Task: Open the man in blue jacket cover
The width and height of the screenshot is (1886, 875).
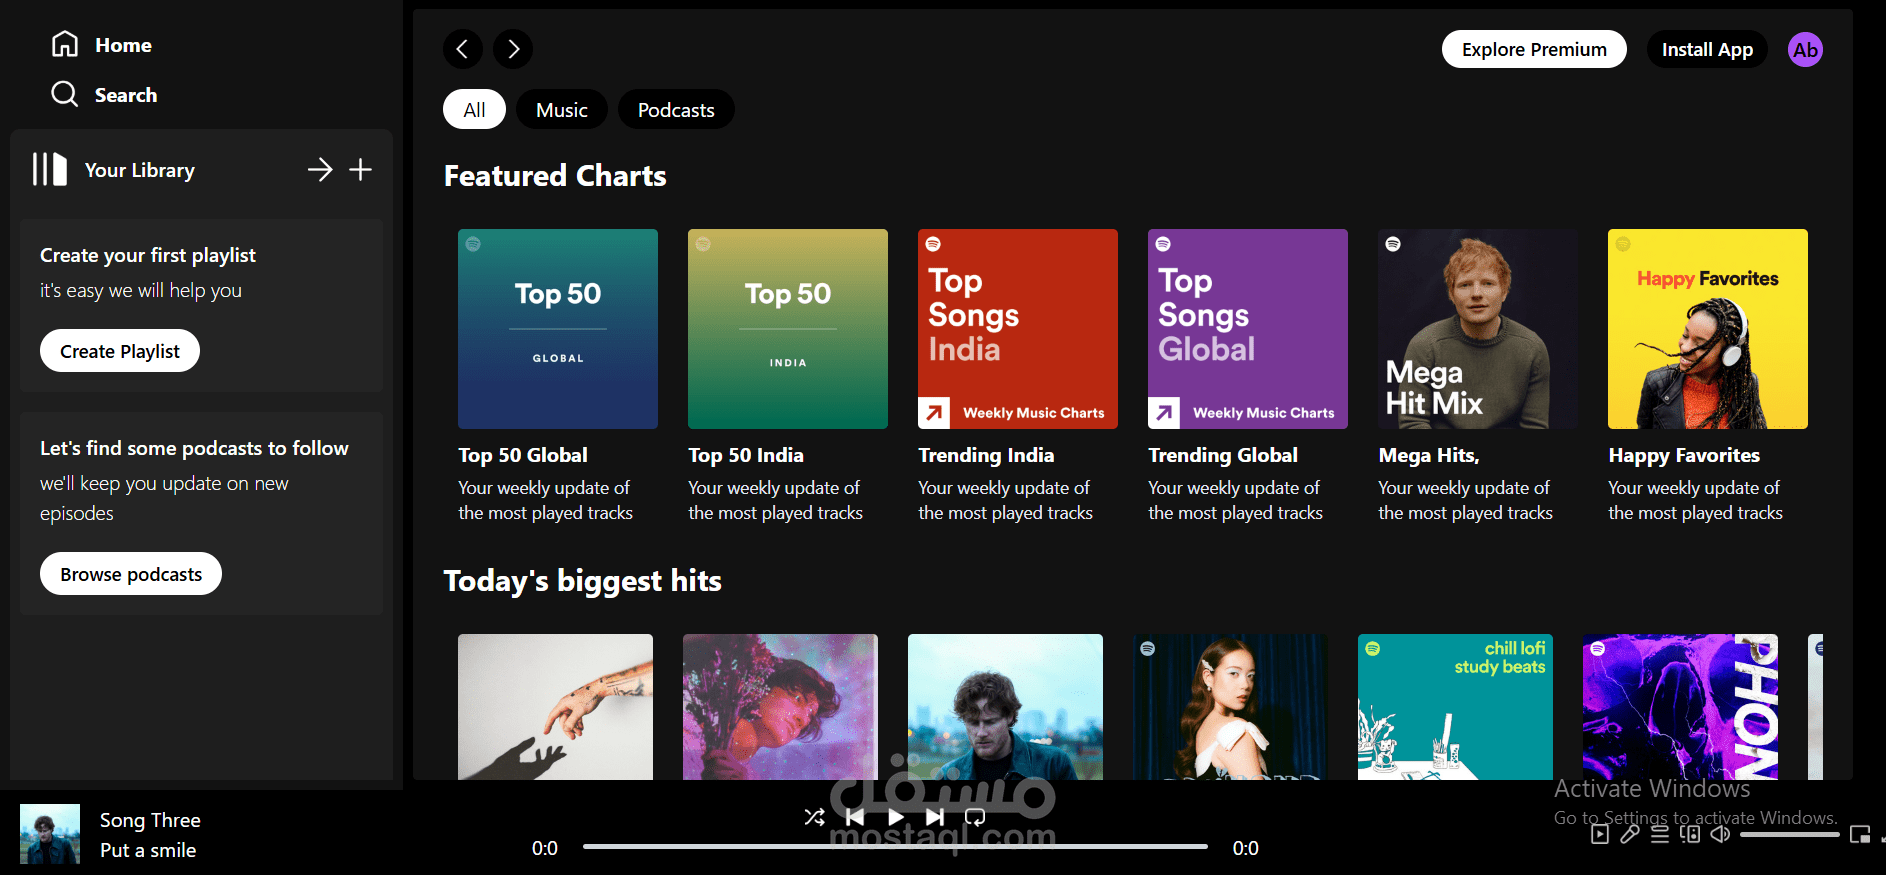Action: 1005,707
